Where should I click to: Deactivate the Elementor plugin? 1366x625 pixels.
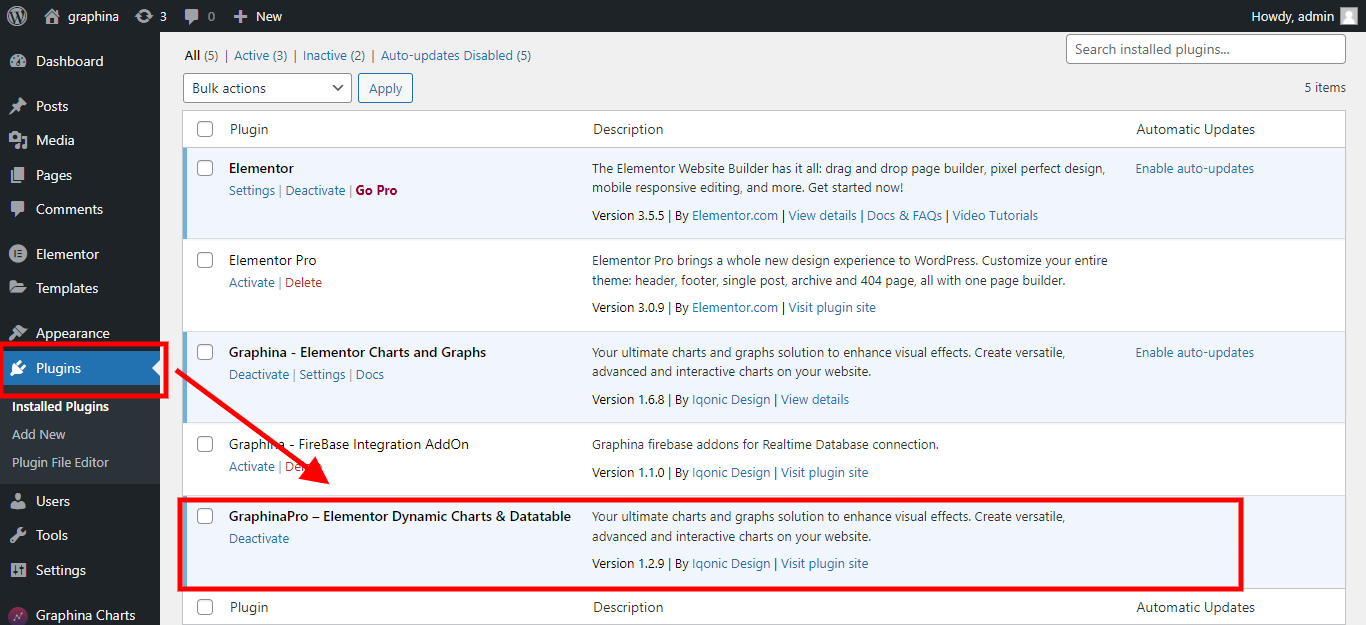(315, 191)
